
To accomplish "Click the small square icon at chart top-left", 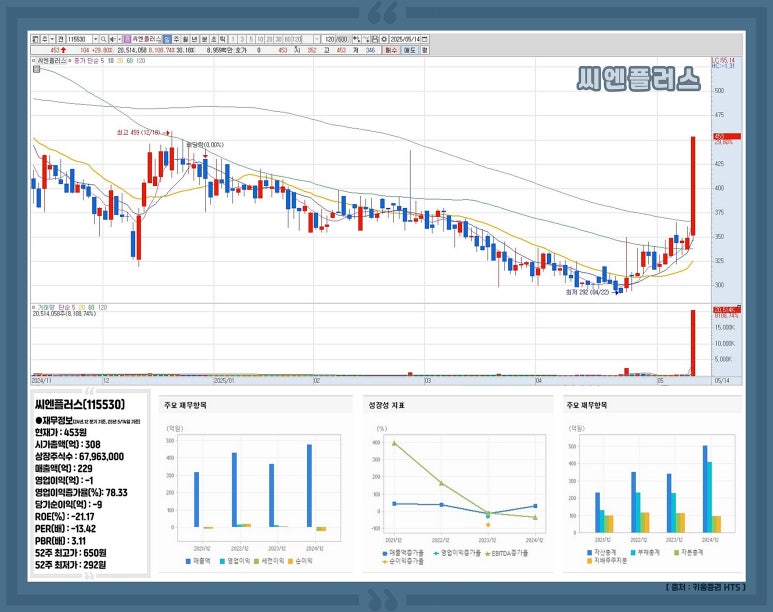I will click(36, 69).
